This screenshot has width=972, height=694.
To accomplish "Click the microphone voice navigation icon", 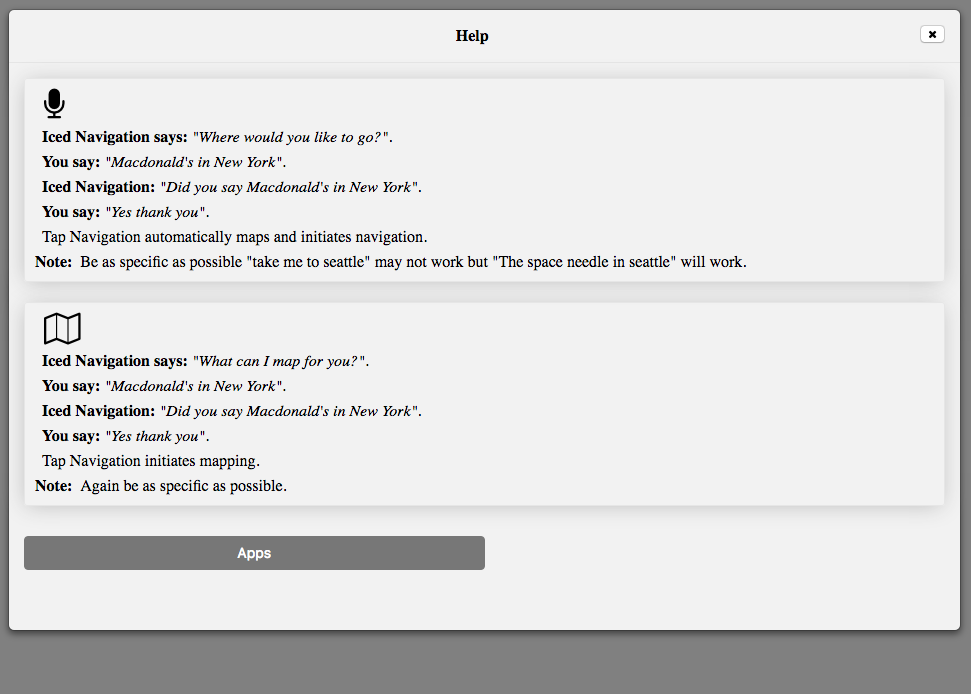I will click(x=55, y=103).
